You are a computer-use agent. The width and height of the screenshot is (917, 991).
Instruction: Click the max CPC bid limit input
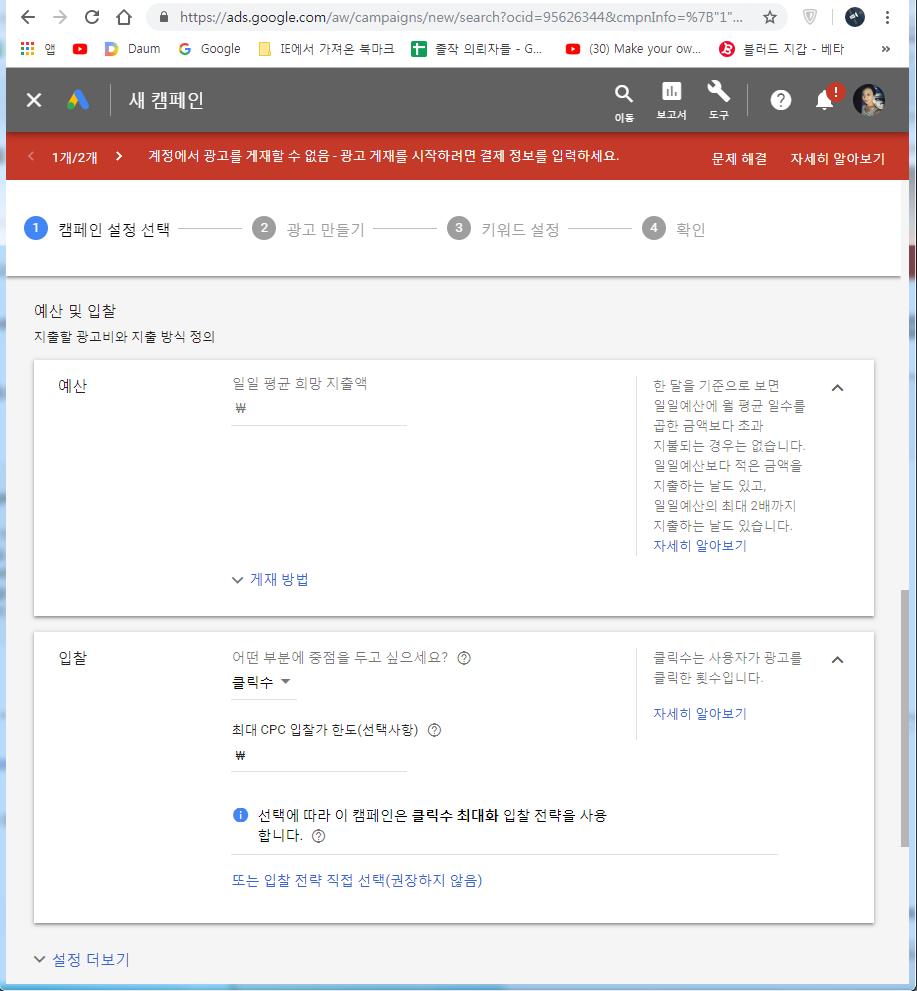pyautogui.click(x=319, y=756)
